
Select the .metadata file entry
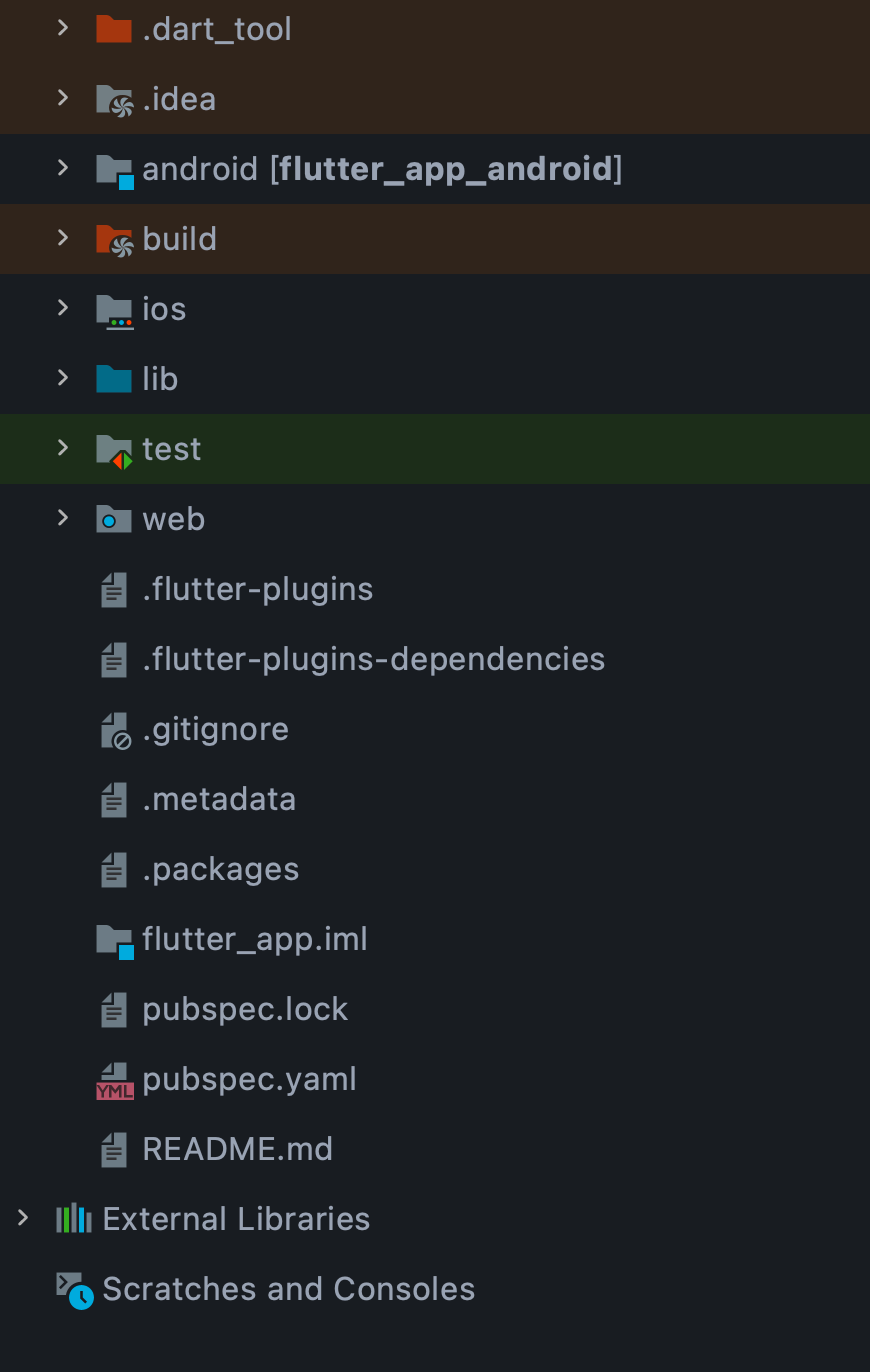(x=219, y=799)
